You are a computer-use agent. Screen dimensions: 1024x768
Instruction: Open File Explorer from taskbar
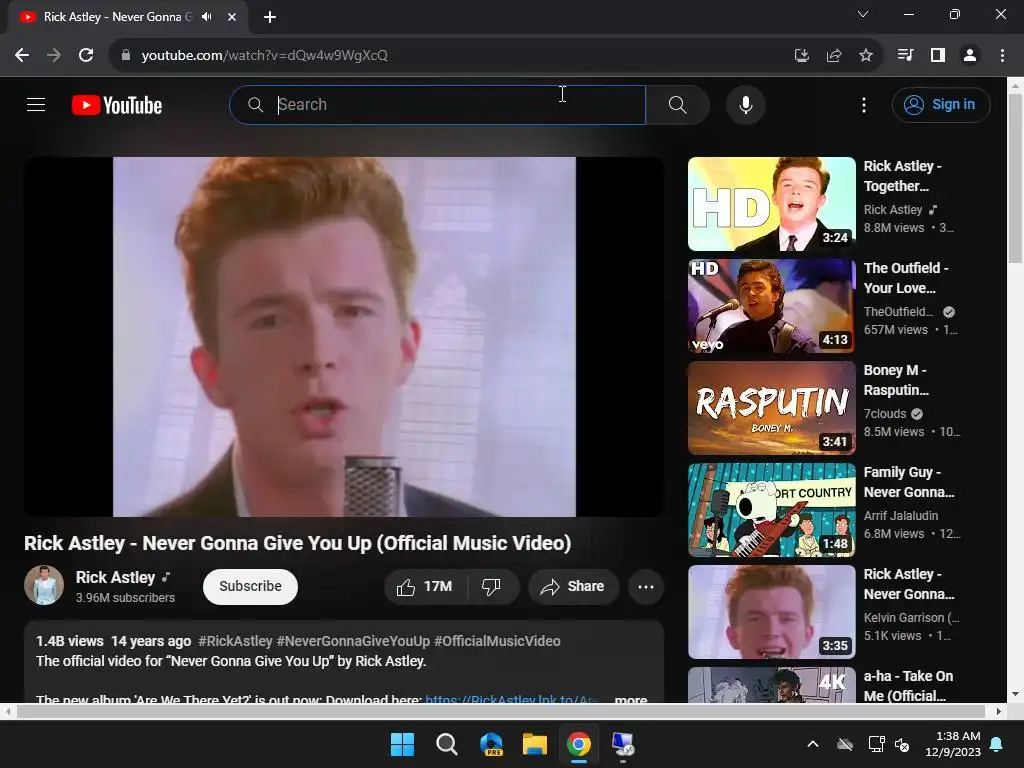point(535,744)
